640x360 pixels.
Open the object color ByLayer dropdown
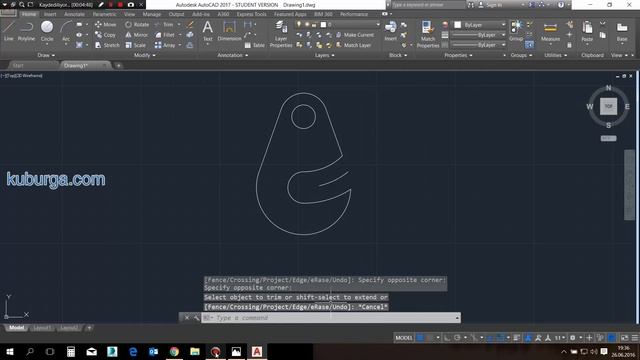(x=480, y=25)
